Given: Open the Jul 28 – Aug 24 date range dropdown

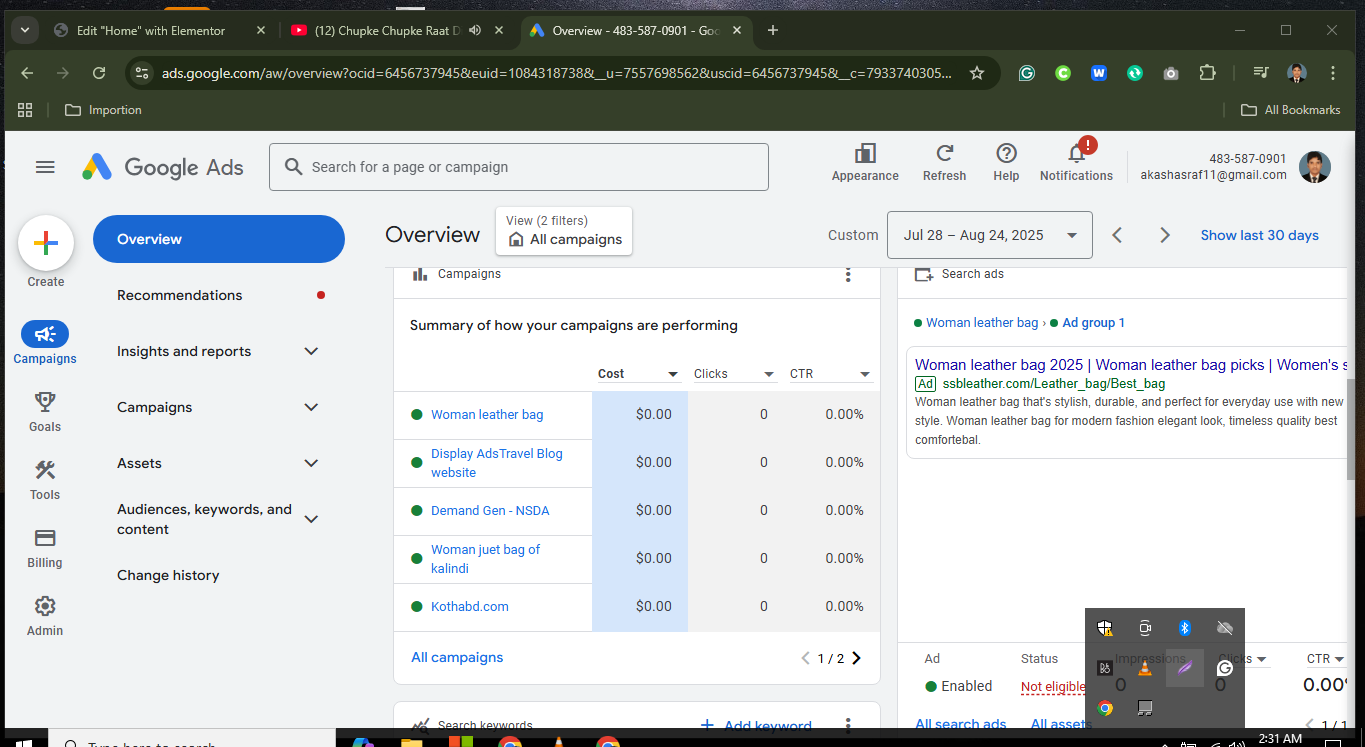Looking at the screenshot, I should [989, 234].
